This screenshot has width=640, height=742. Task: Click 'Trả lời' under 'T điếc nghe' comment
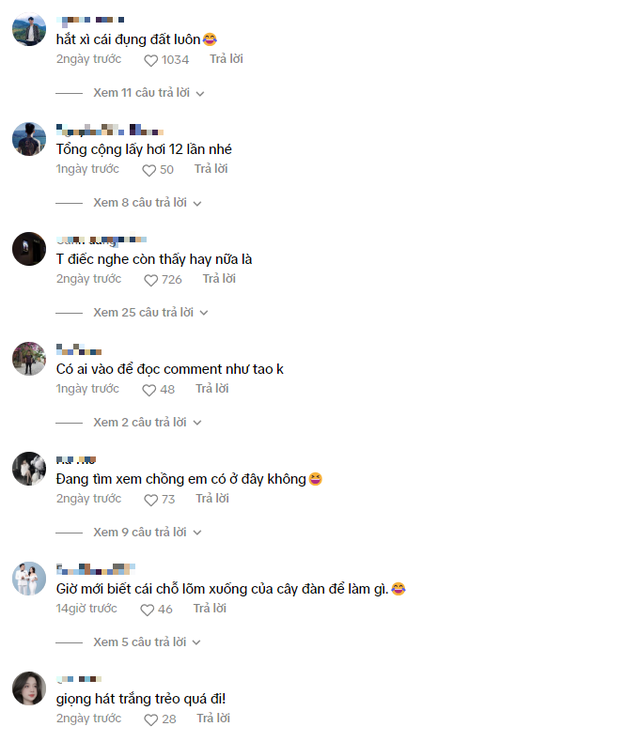(x=219, y=278)
